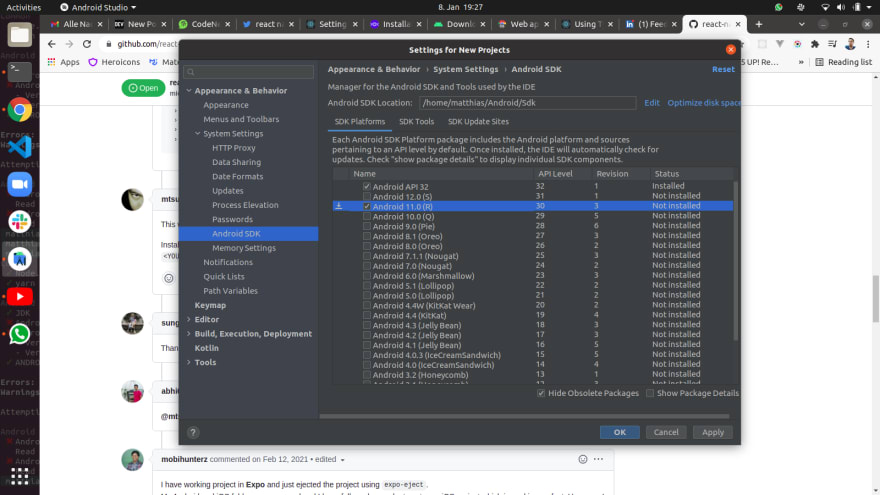Click Optimize disk space link

click(704, 103)
